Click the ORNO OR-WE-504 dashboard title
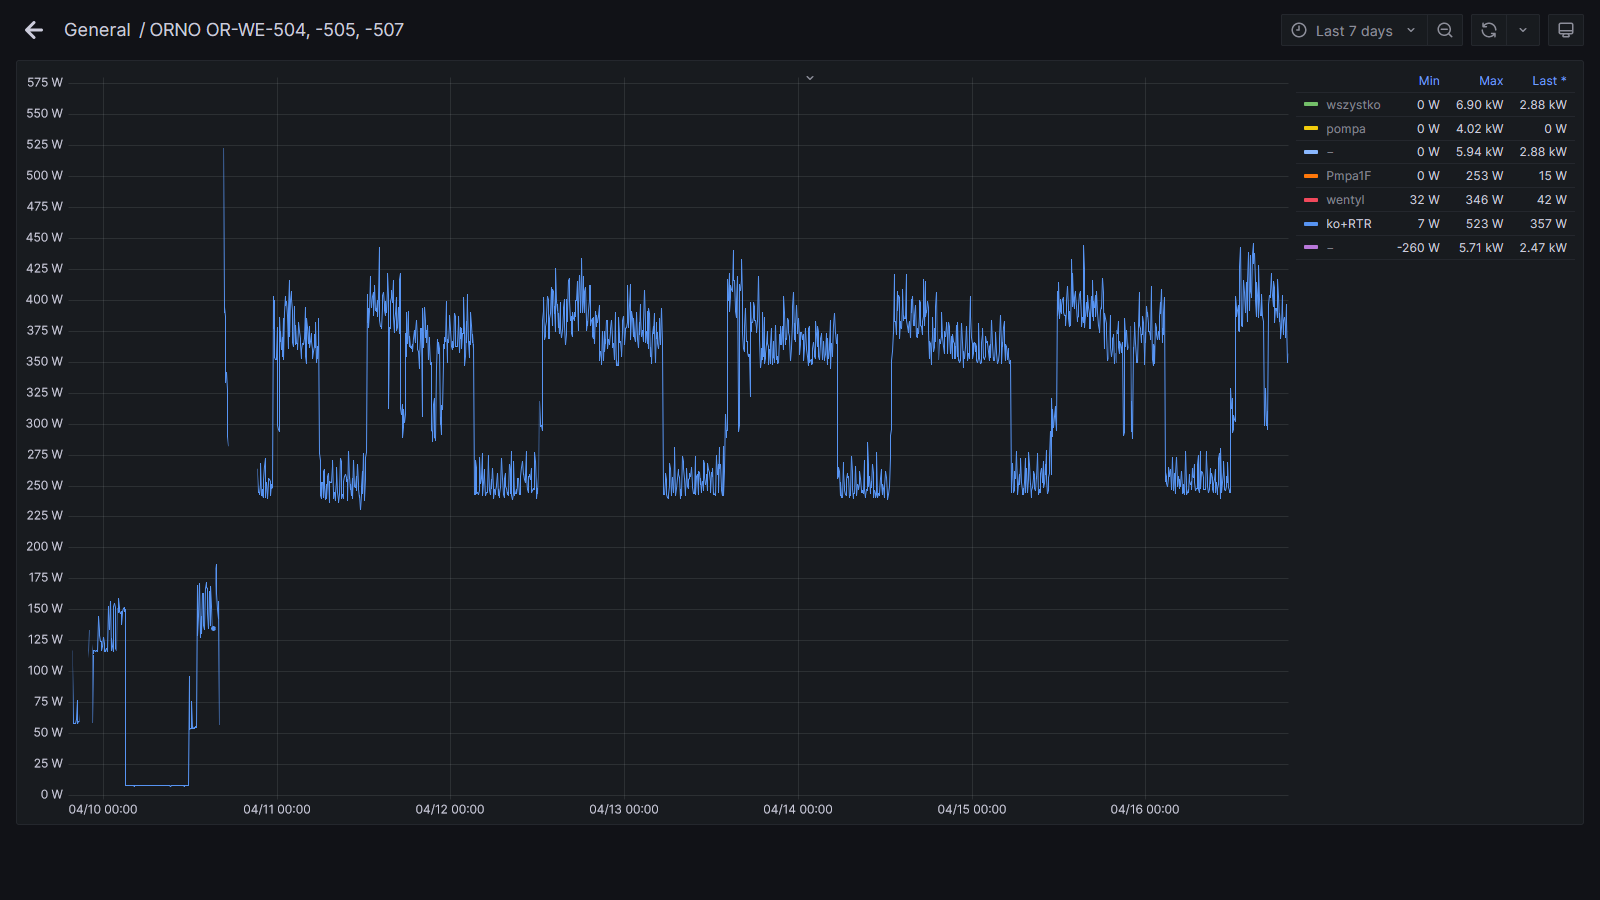 click(277, 30)
